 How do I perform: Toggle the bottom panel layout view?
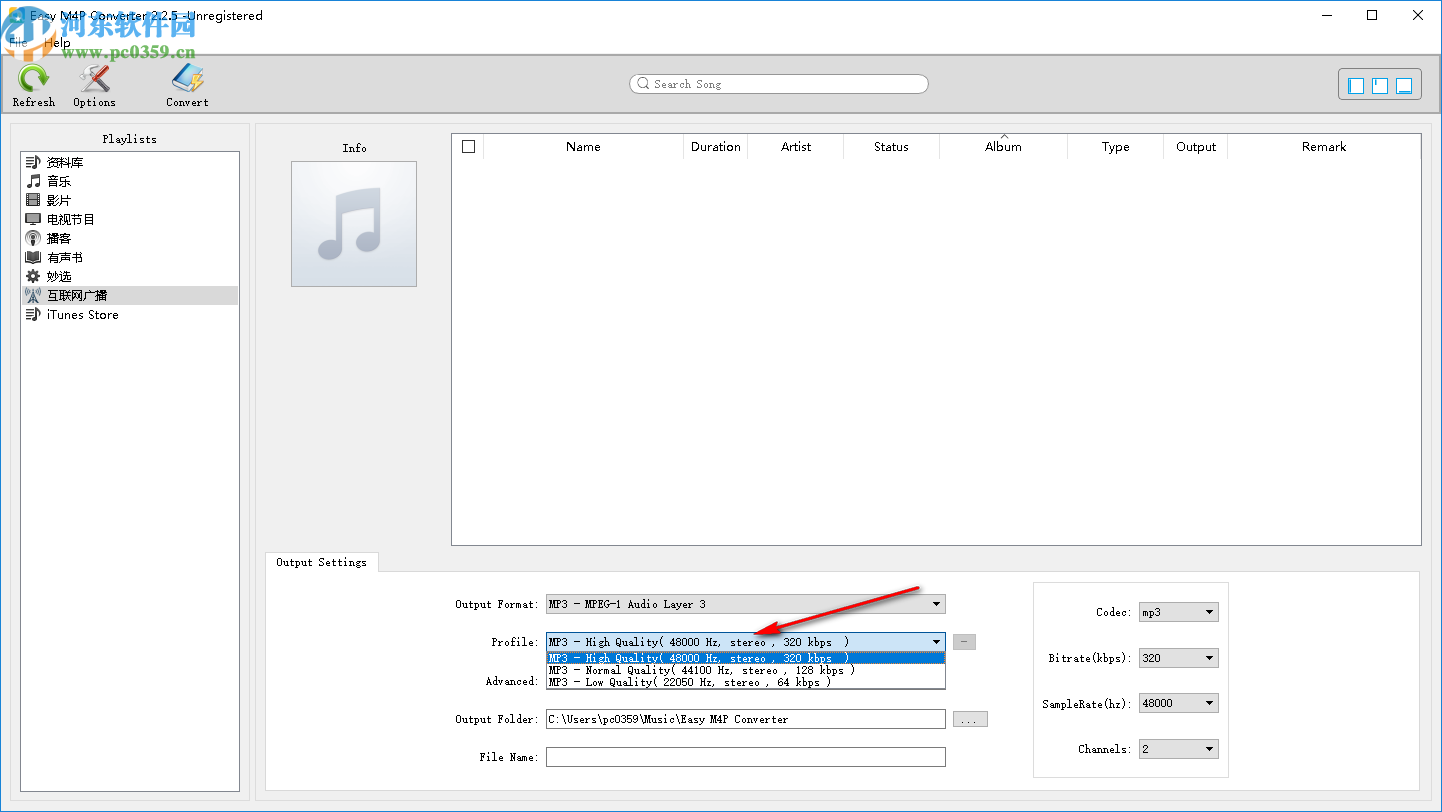(x=1403, y=84)
